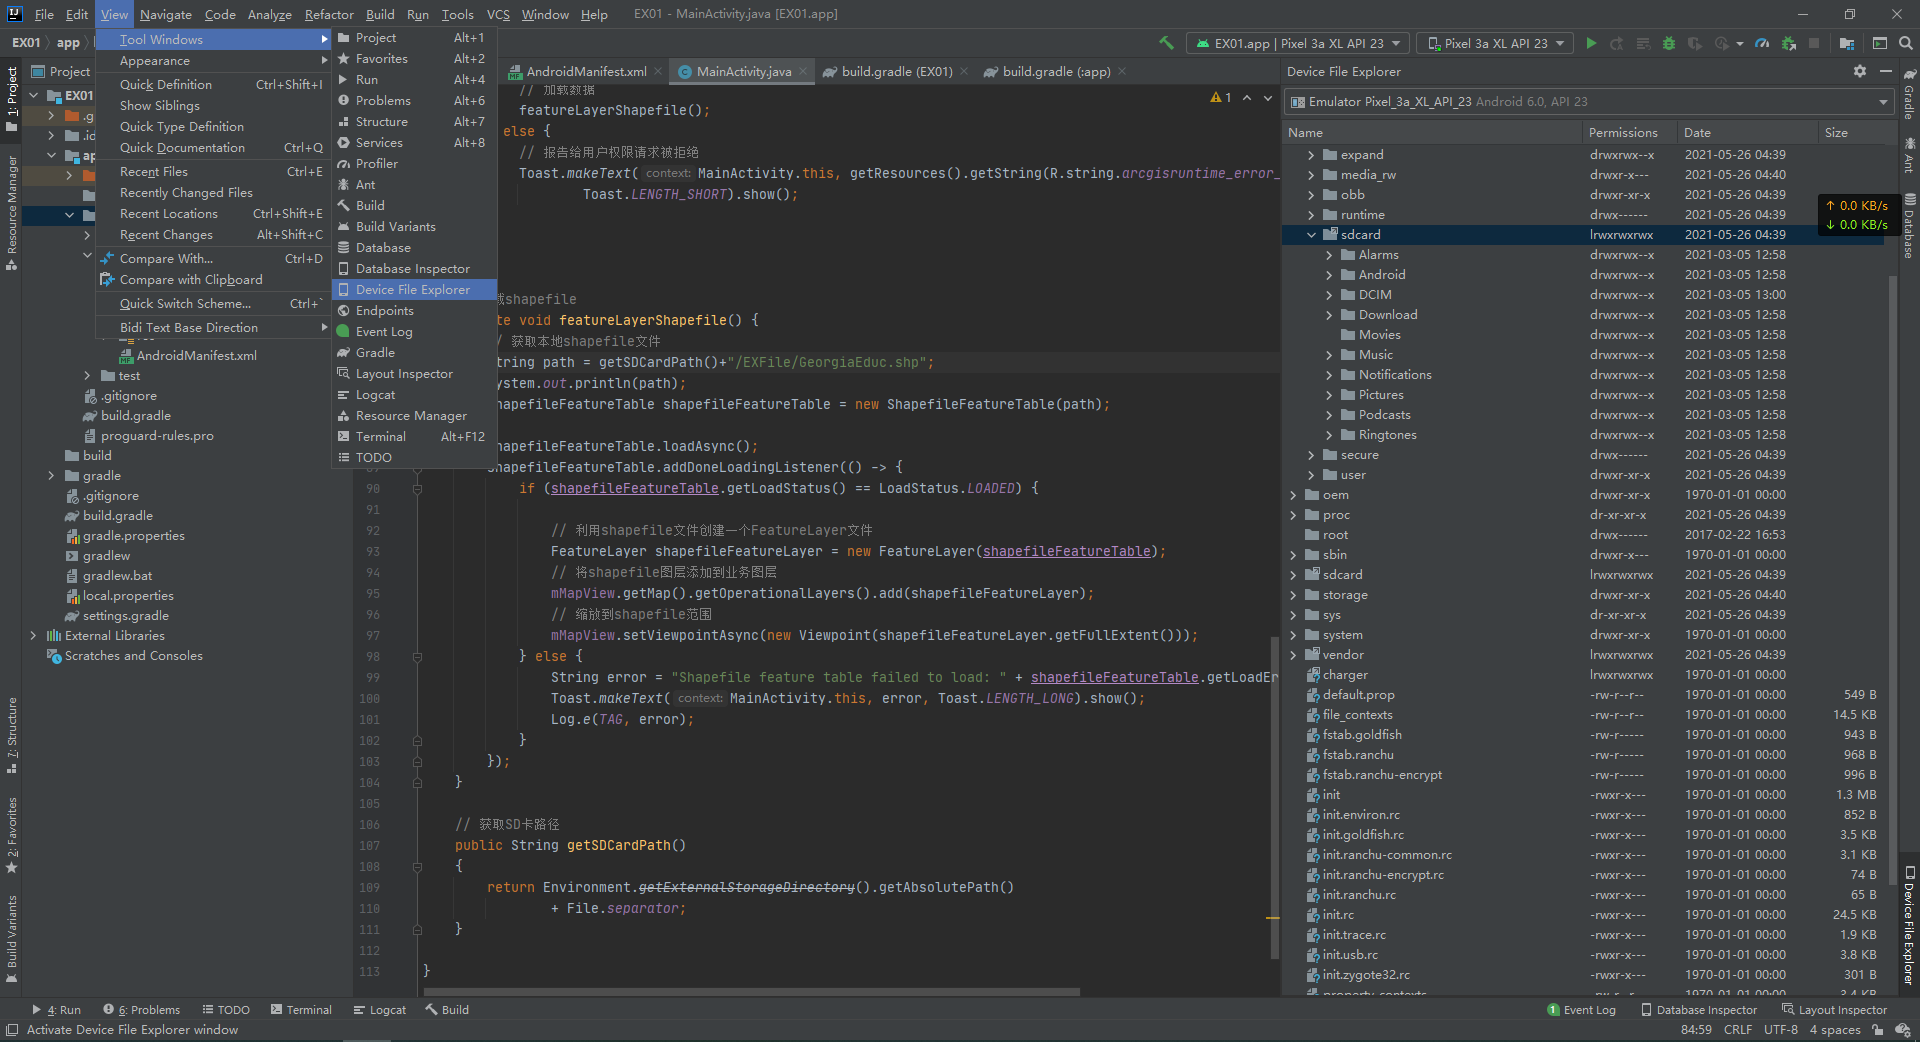Open Device File Explorer gear settings
This screenshot has height=1042, width=1920.
tap(1860, 71)
